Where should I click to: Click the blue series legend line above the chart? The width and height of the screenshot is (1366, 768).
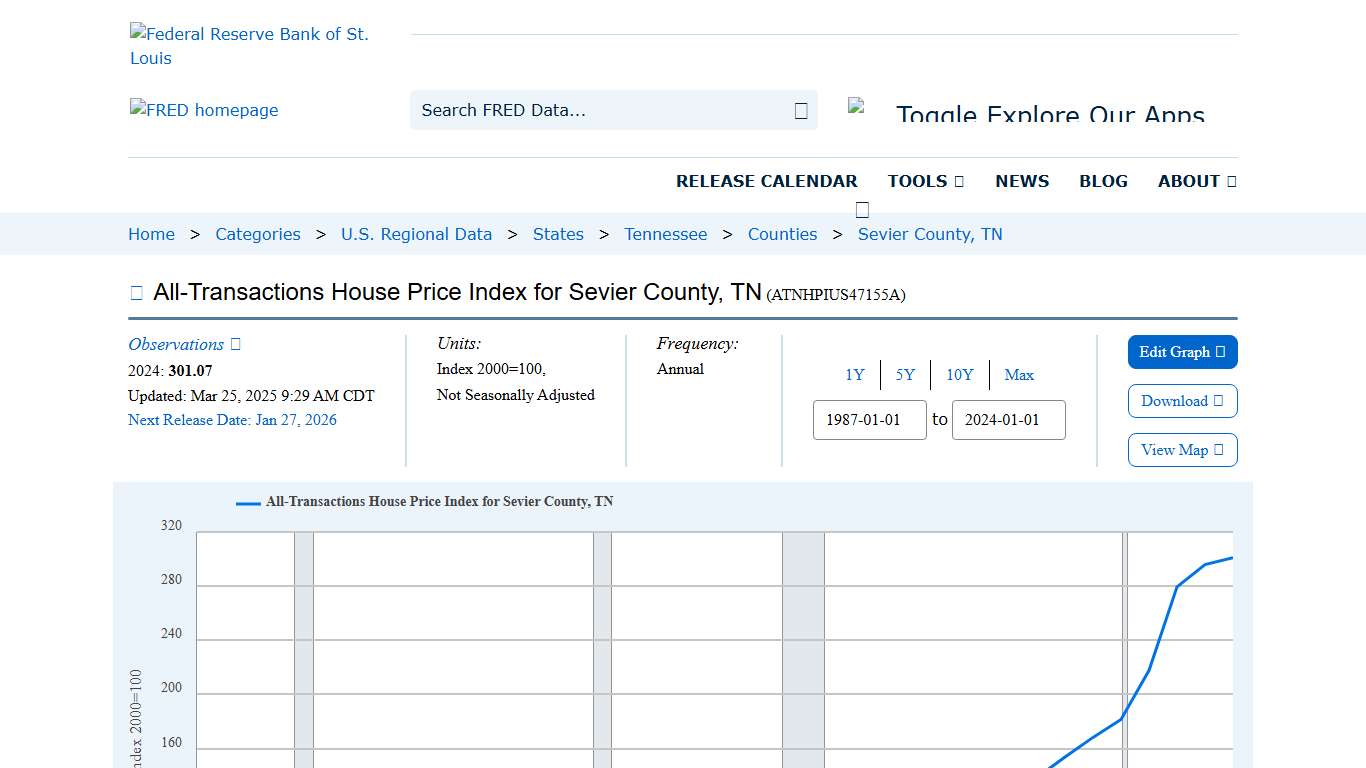pyautogui.click(x=246, y=502)
